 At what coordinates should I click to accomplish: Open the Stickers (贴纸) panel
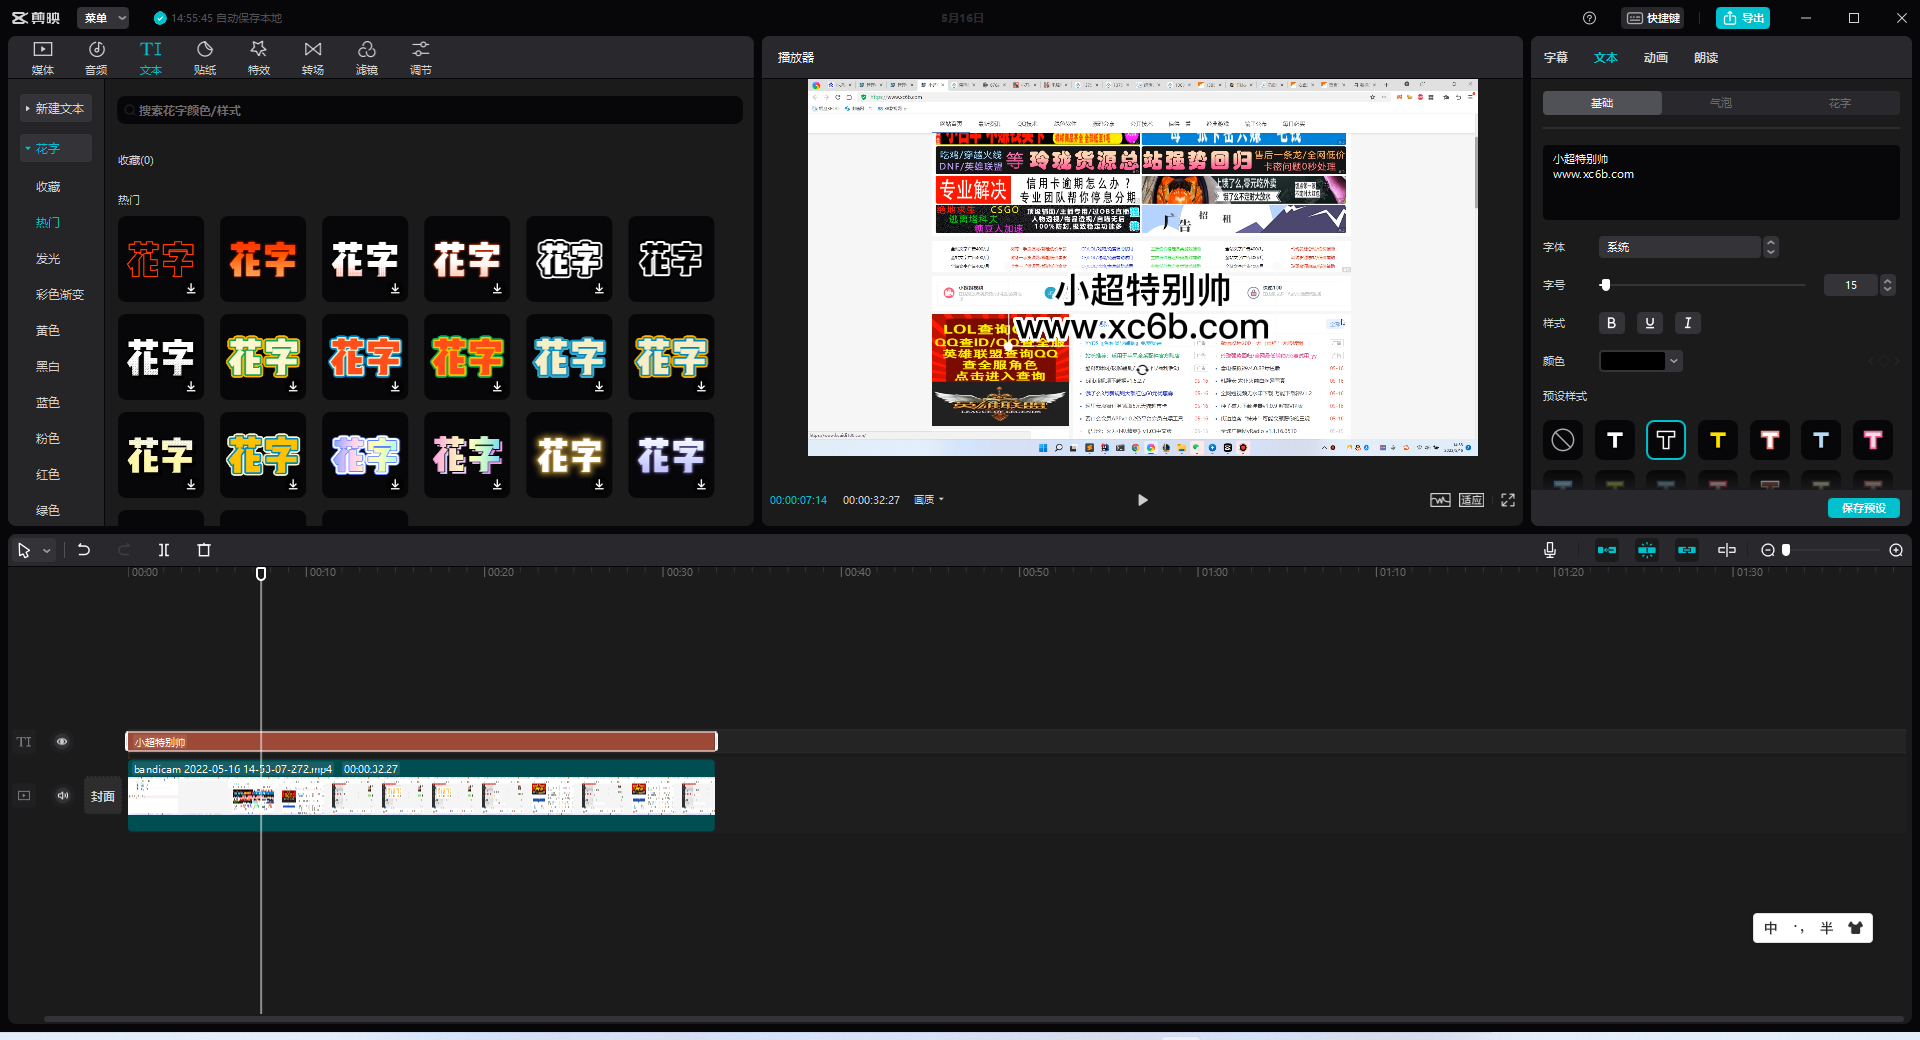(x=205, y=57)
